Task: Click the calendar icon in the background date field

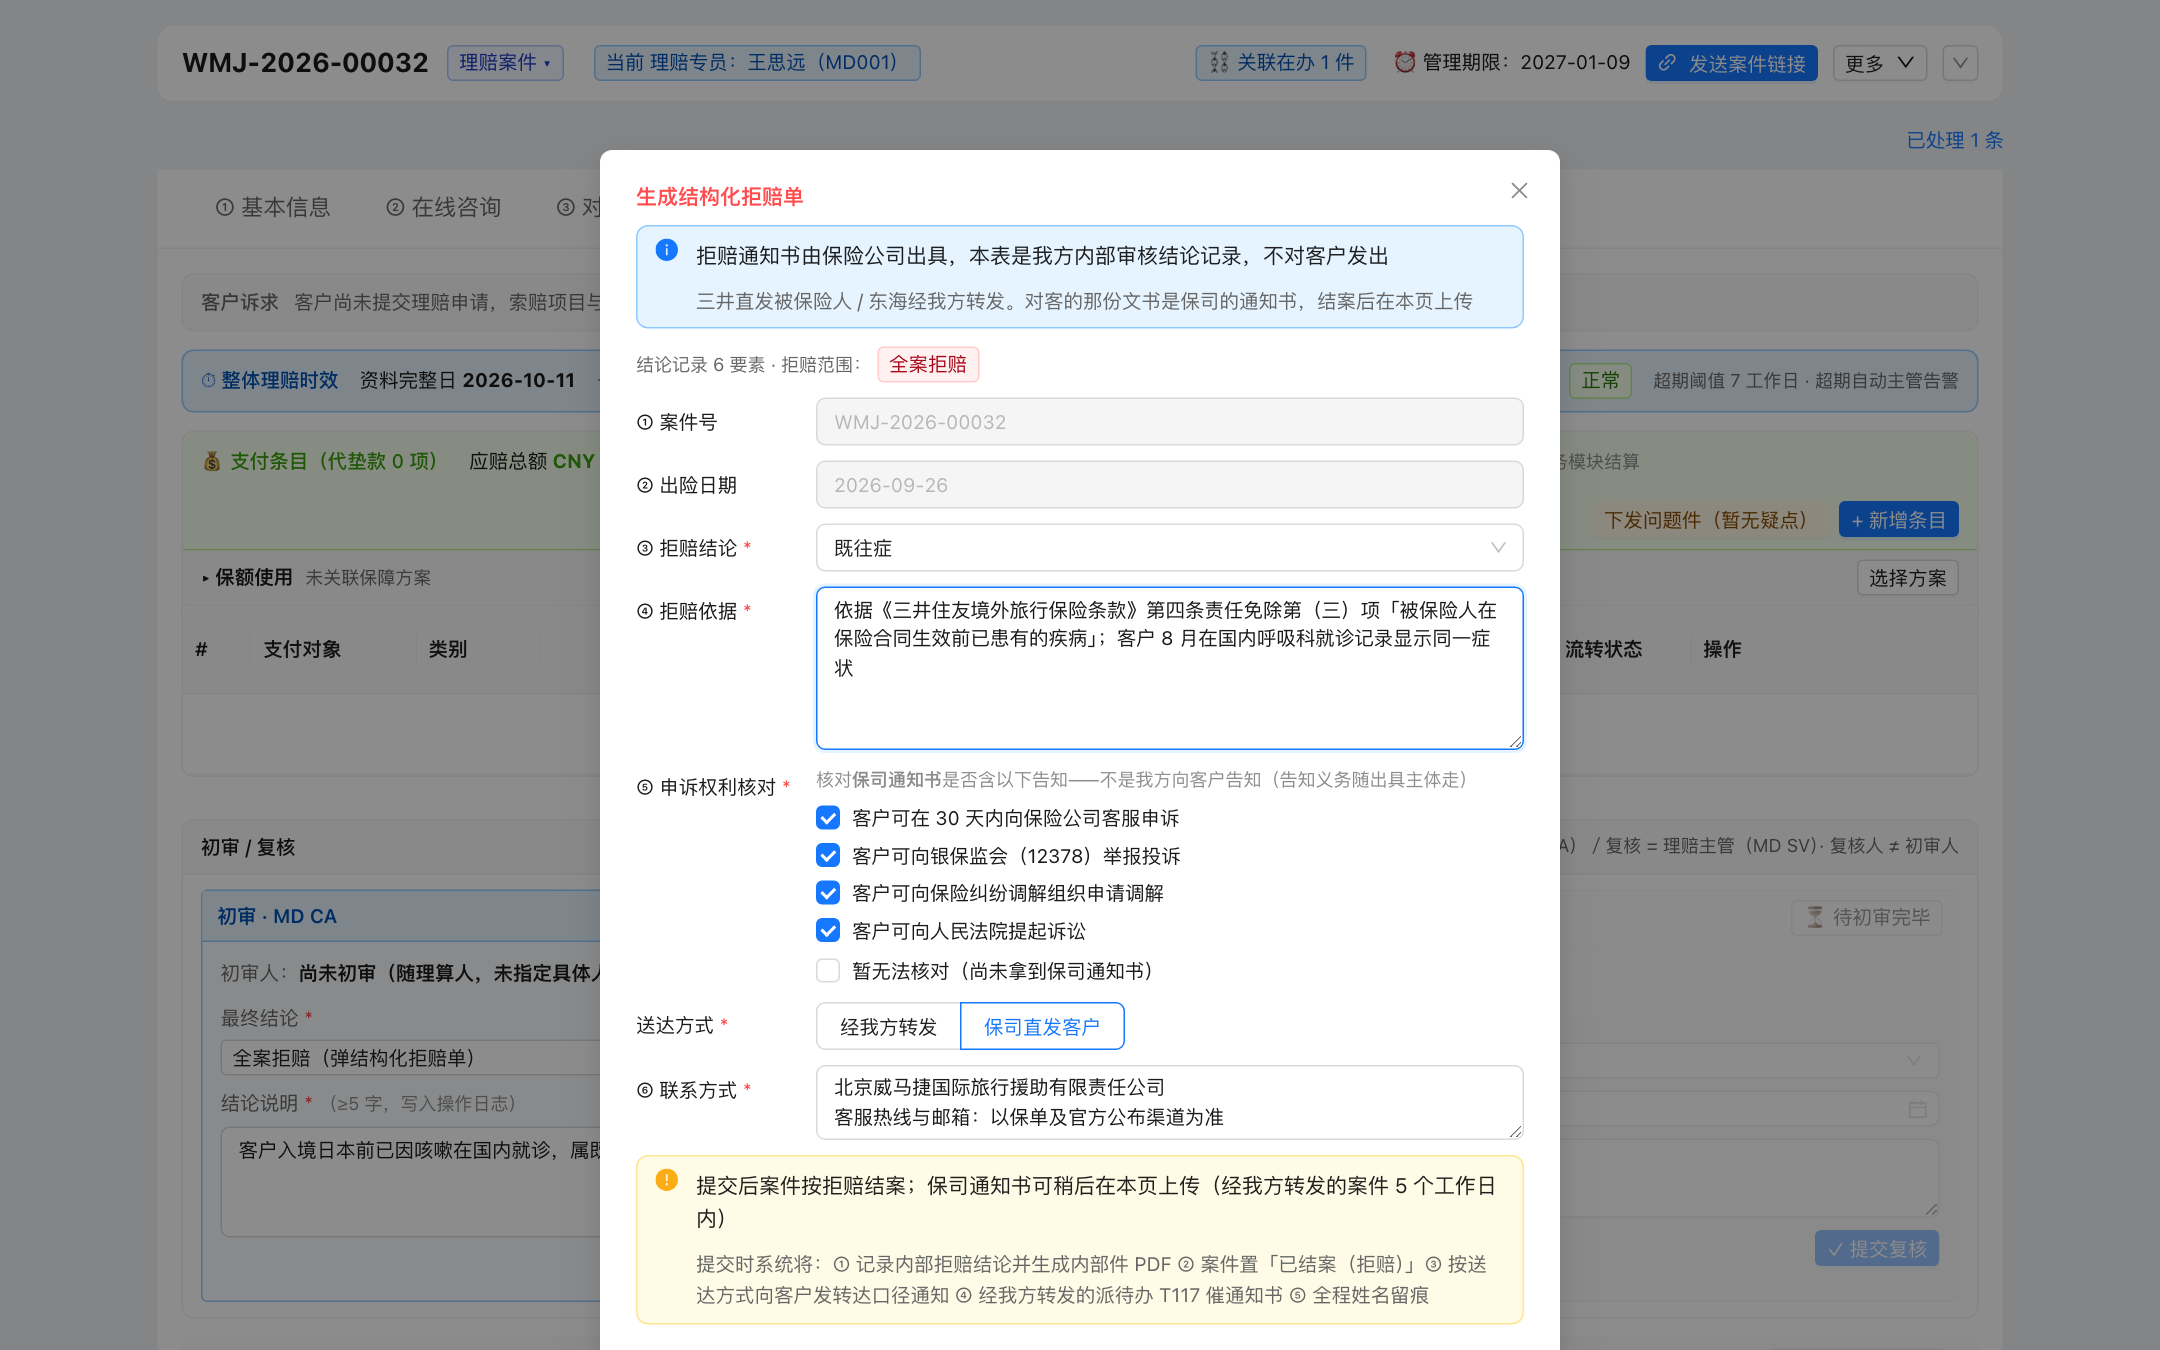Action: click(x=1917, y=1109)
